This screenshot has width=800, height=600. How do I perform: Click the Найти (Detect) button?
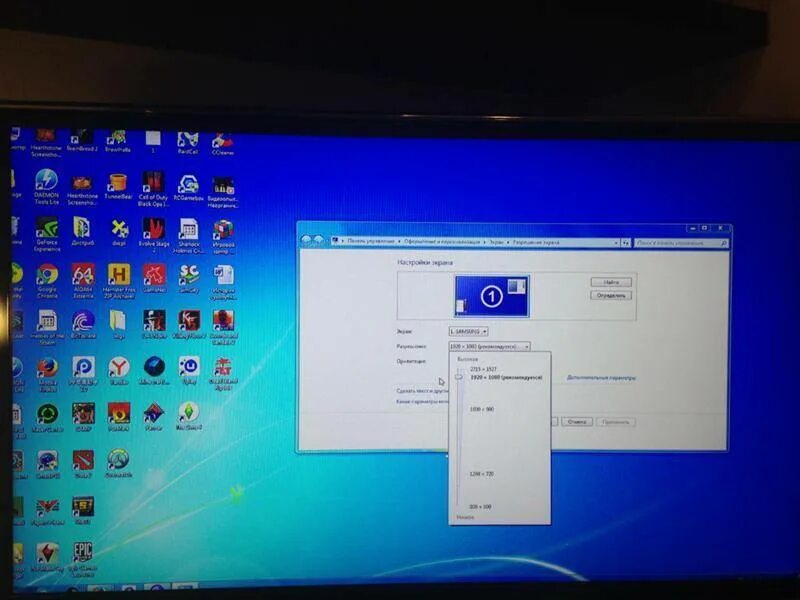[611, 282]
